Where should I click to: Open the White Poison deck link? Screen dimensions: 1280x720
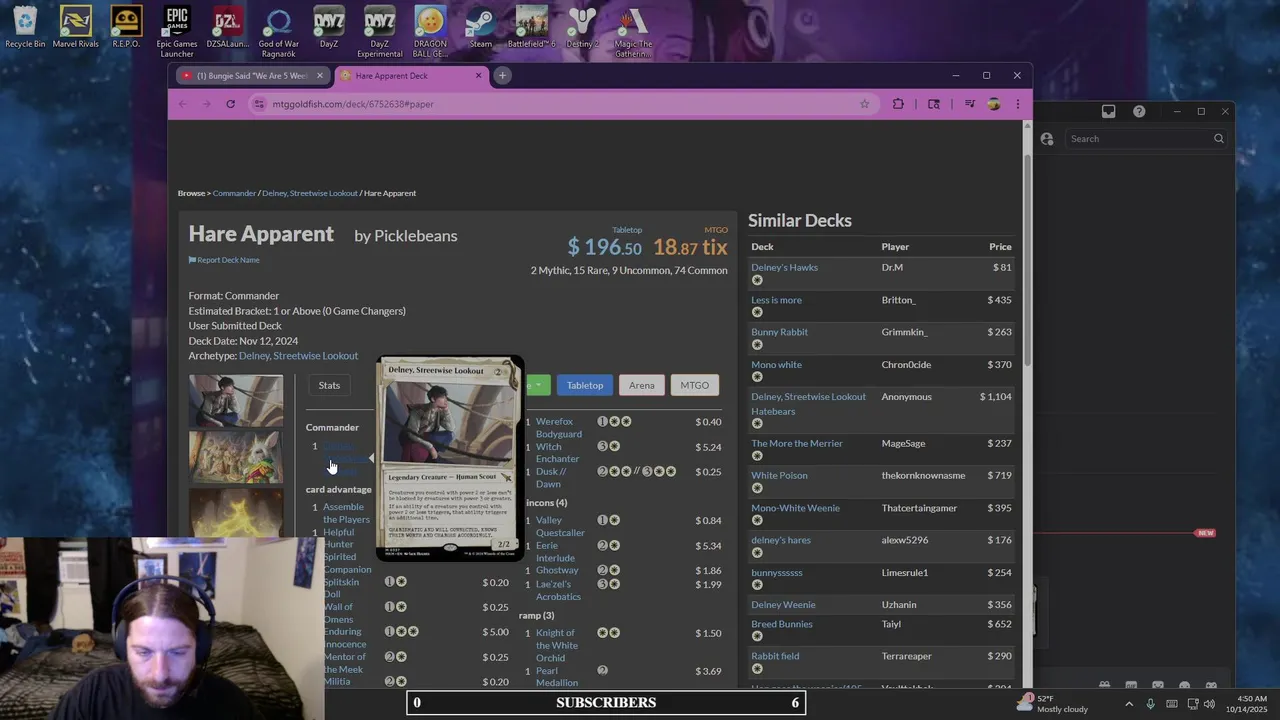(779, 476)
